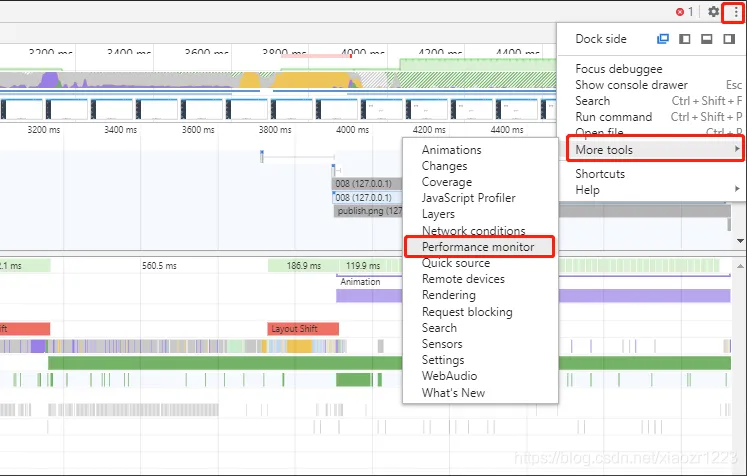Click the publish.png network request bar
Viewport: 747px width, 476px height.
(x=368, y=211)
